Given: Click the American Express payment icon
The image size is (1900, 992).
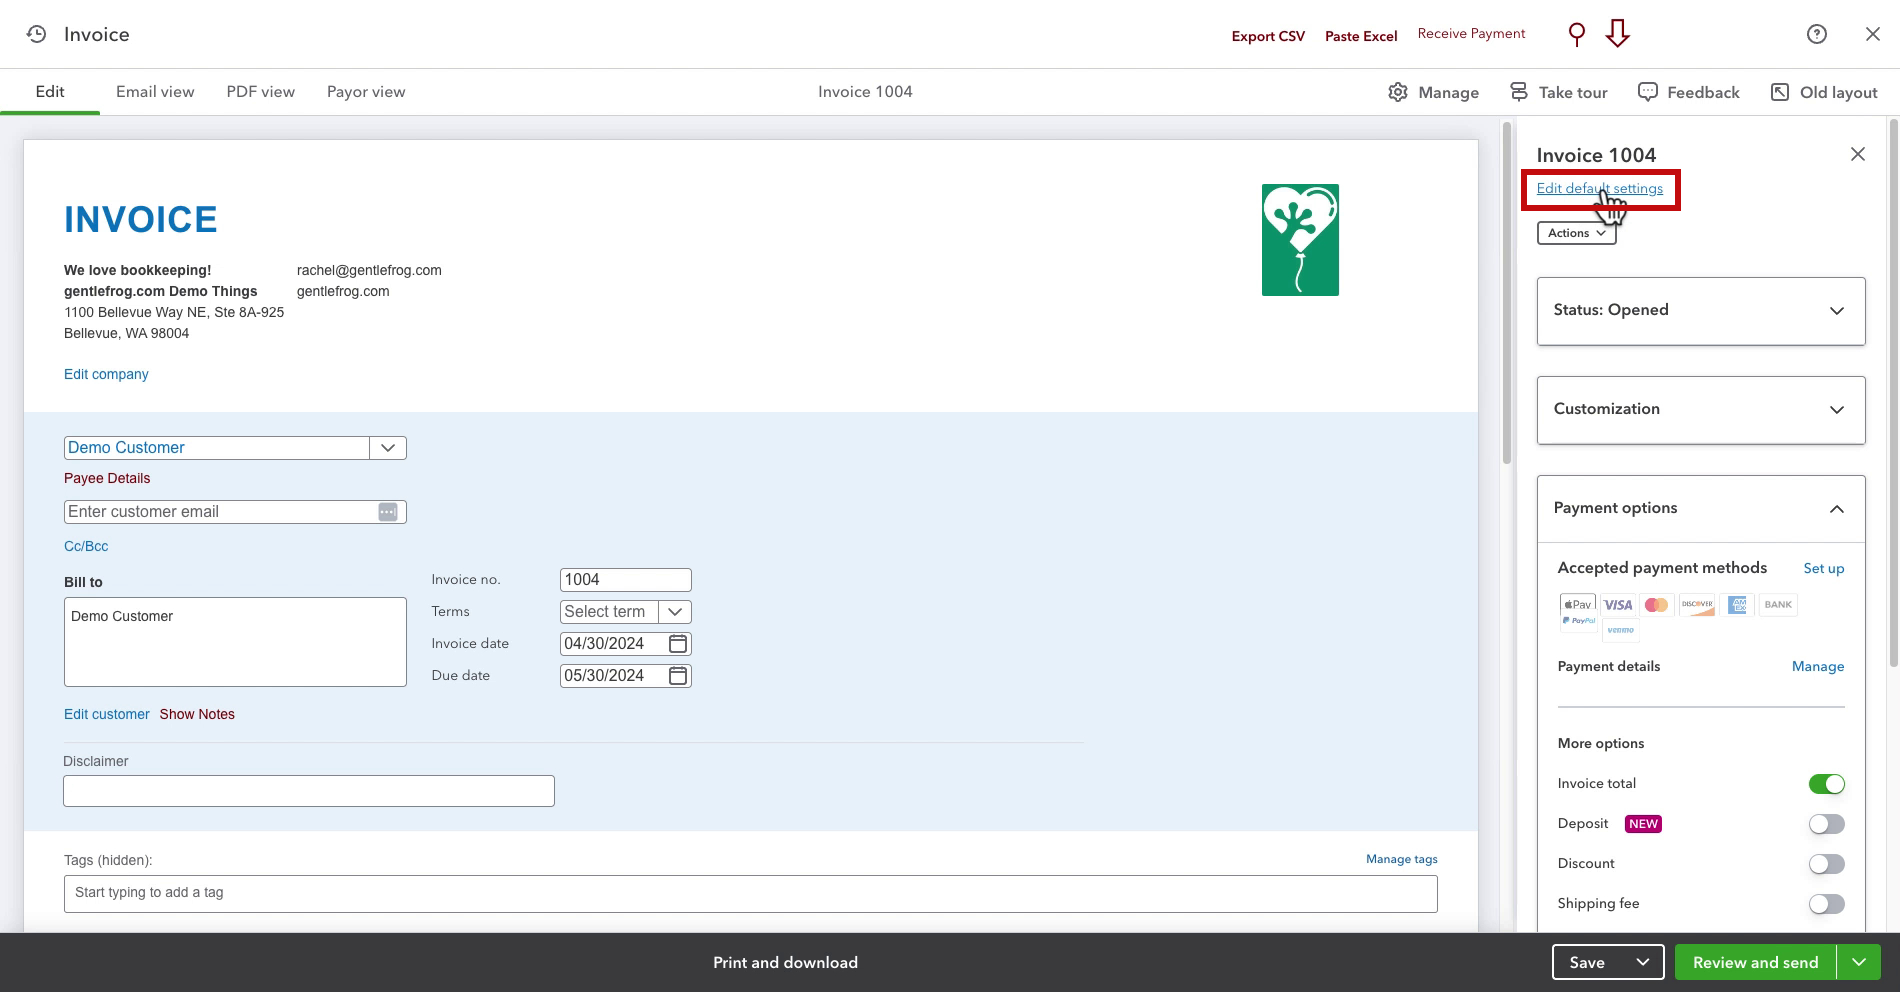Looking at the screenshot, I should [x=1737, y=605].
